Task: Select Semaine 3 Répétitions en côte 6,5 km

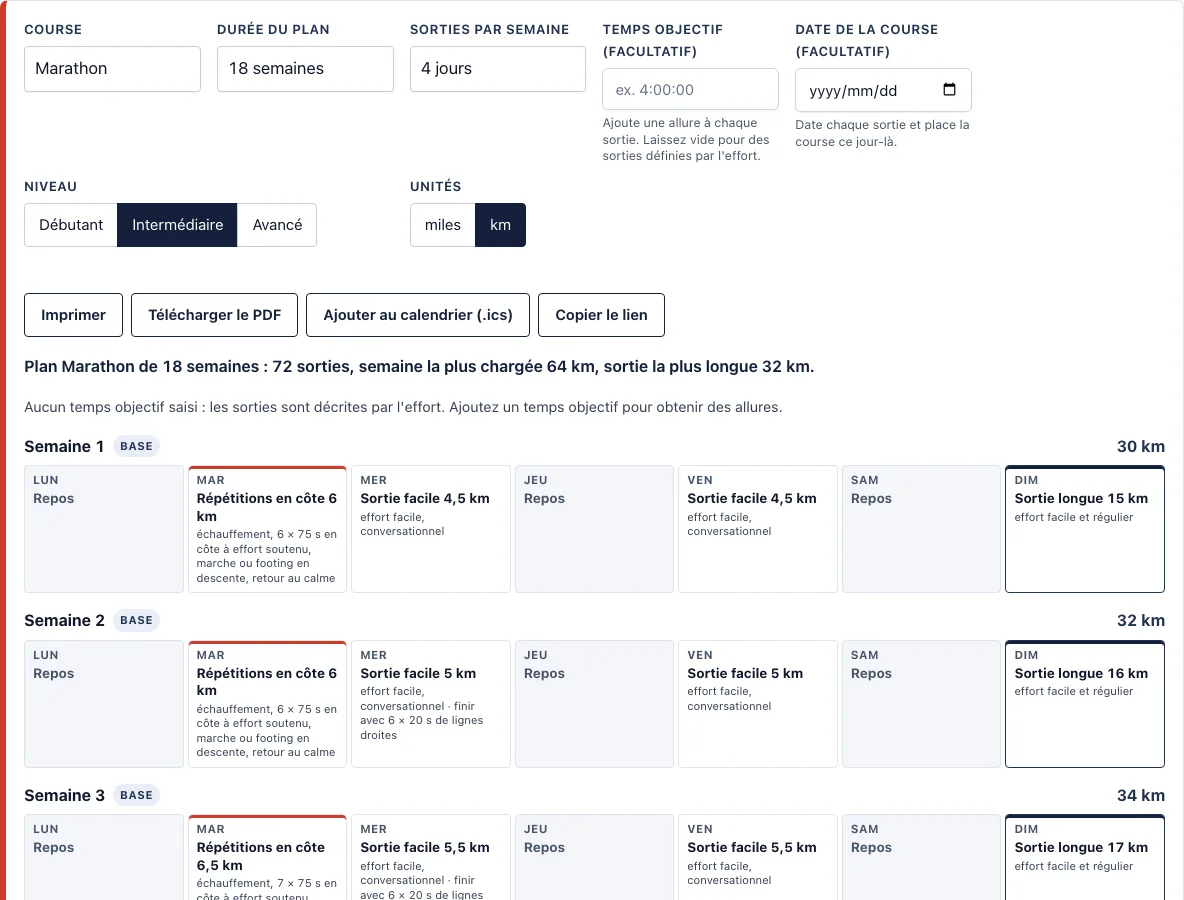Action: click(267, 857)
